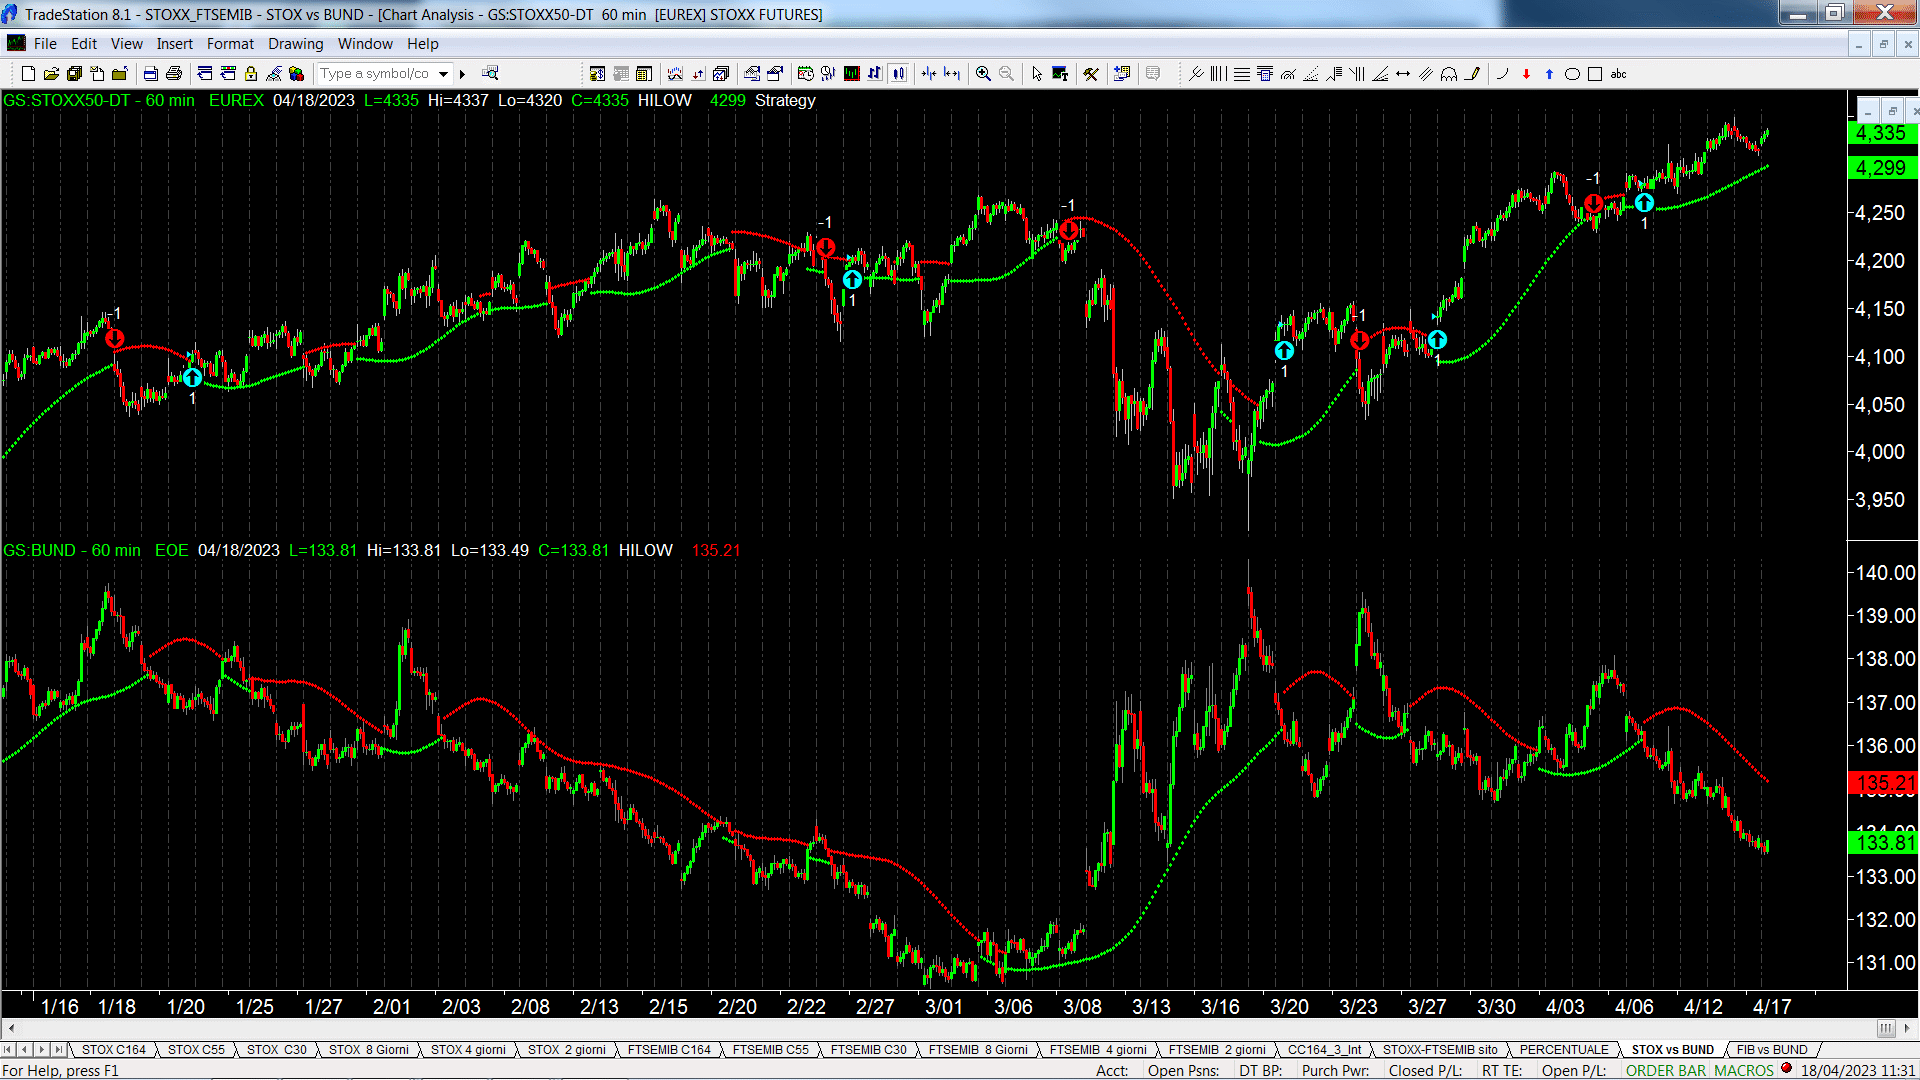Select the ellipse drawing tool
The image size is (1920, 1080).
[x=1572, y=74]
